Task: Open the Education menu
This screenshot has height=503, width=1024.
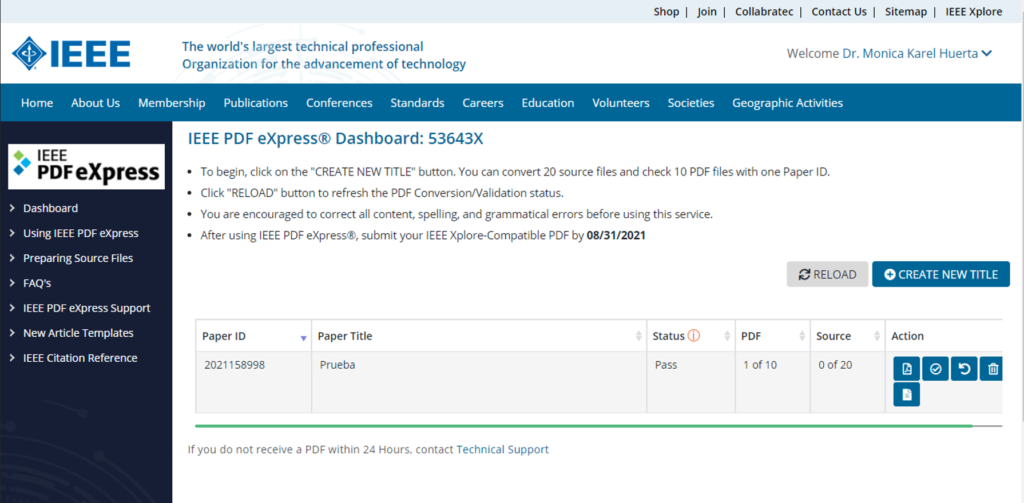Action: tap(548, 103)
